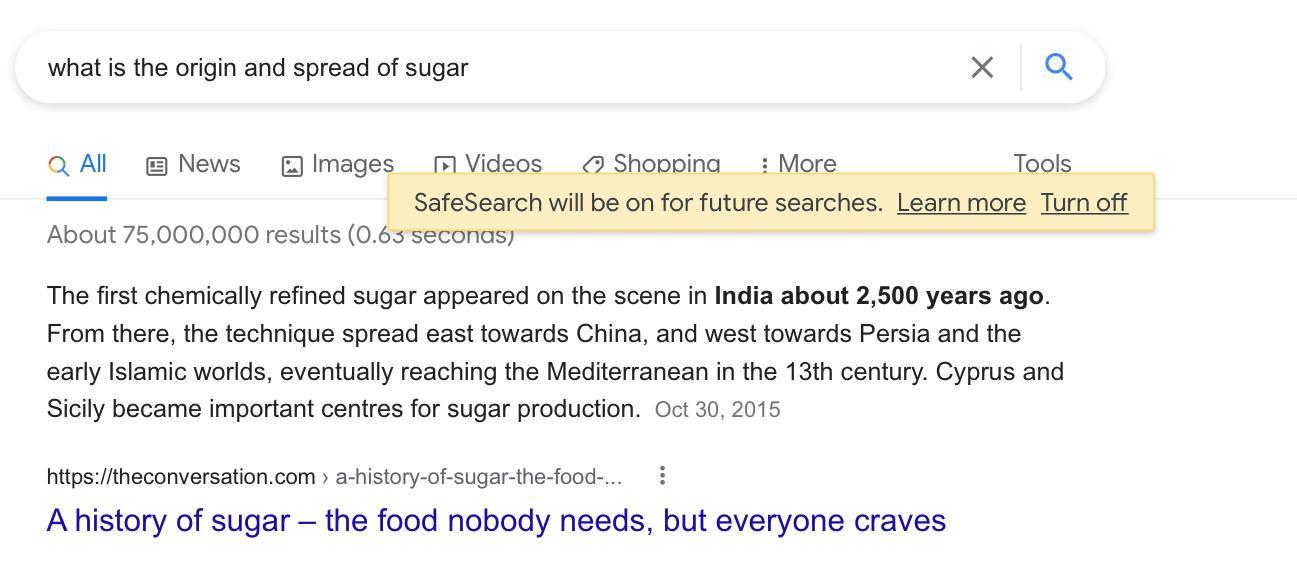Open the three-dot options for theconversation.com result
1297x566 pixels.
662,476
